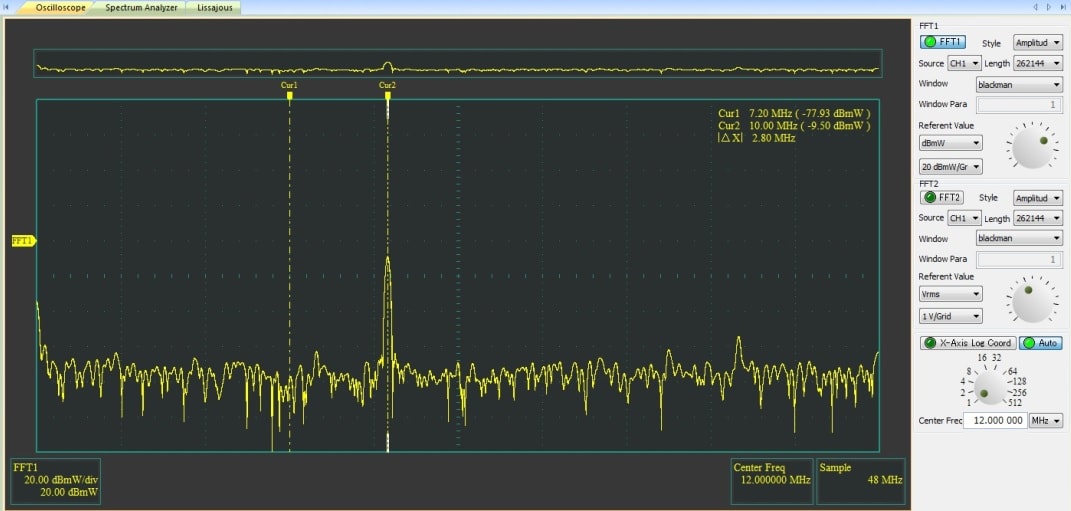This screenshot has height=511, width=1071.
Task: Open FFT1 Window blackman dropdown
Action: [x=1019, y=85]
